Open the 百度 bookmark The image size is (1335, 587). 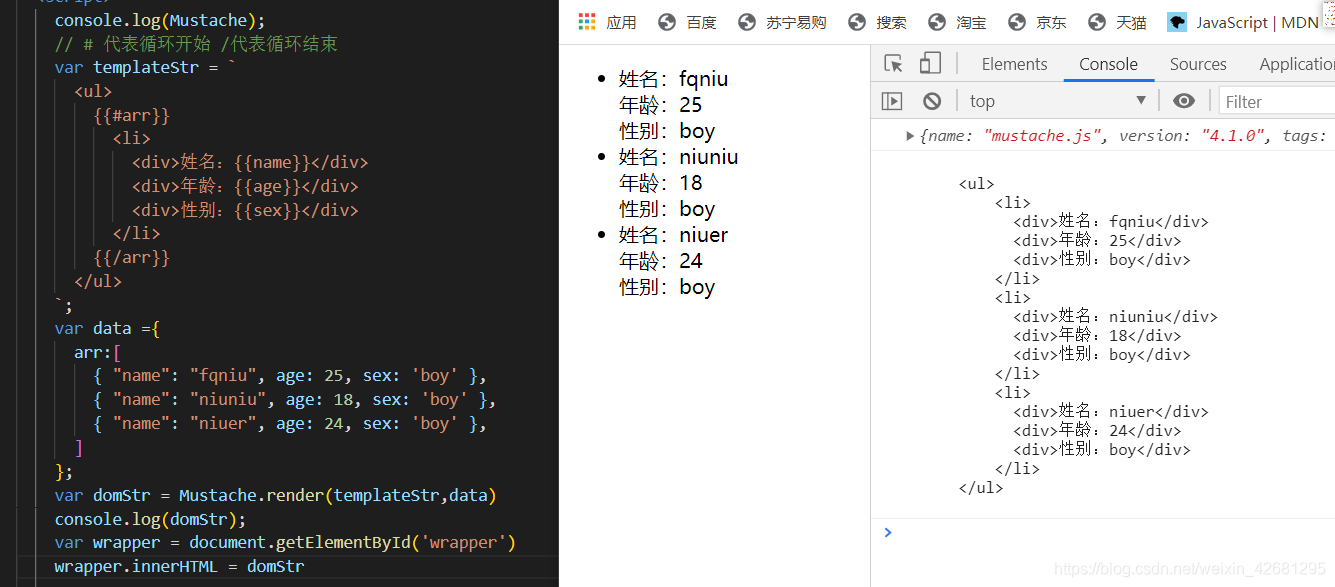coord(688,22)
